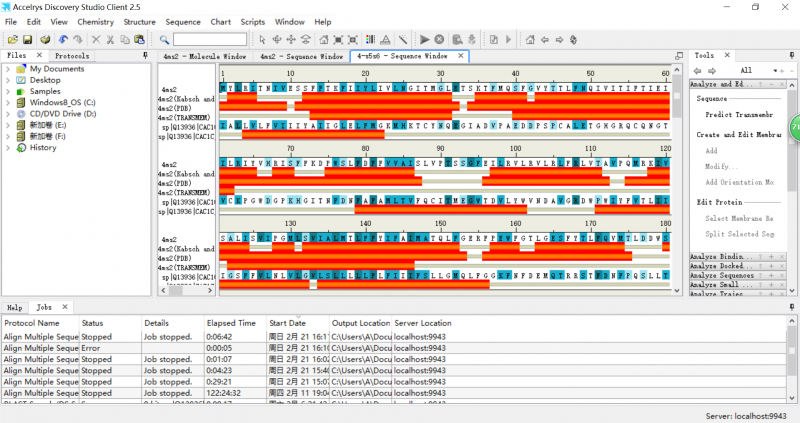Viewport: 800px width, 423px height.
Task: Click the small play icon near script toolbar
Action: pos(508,39)
